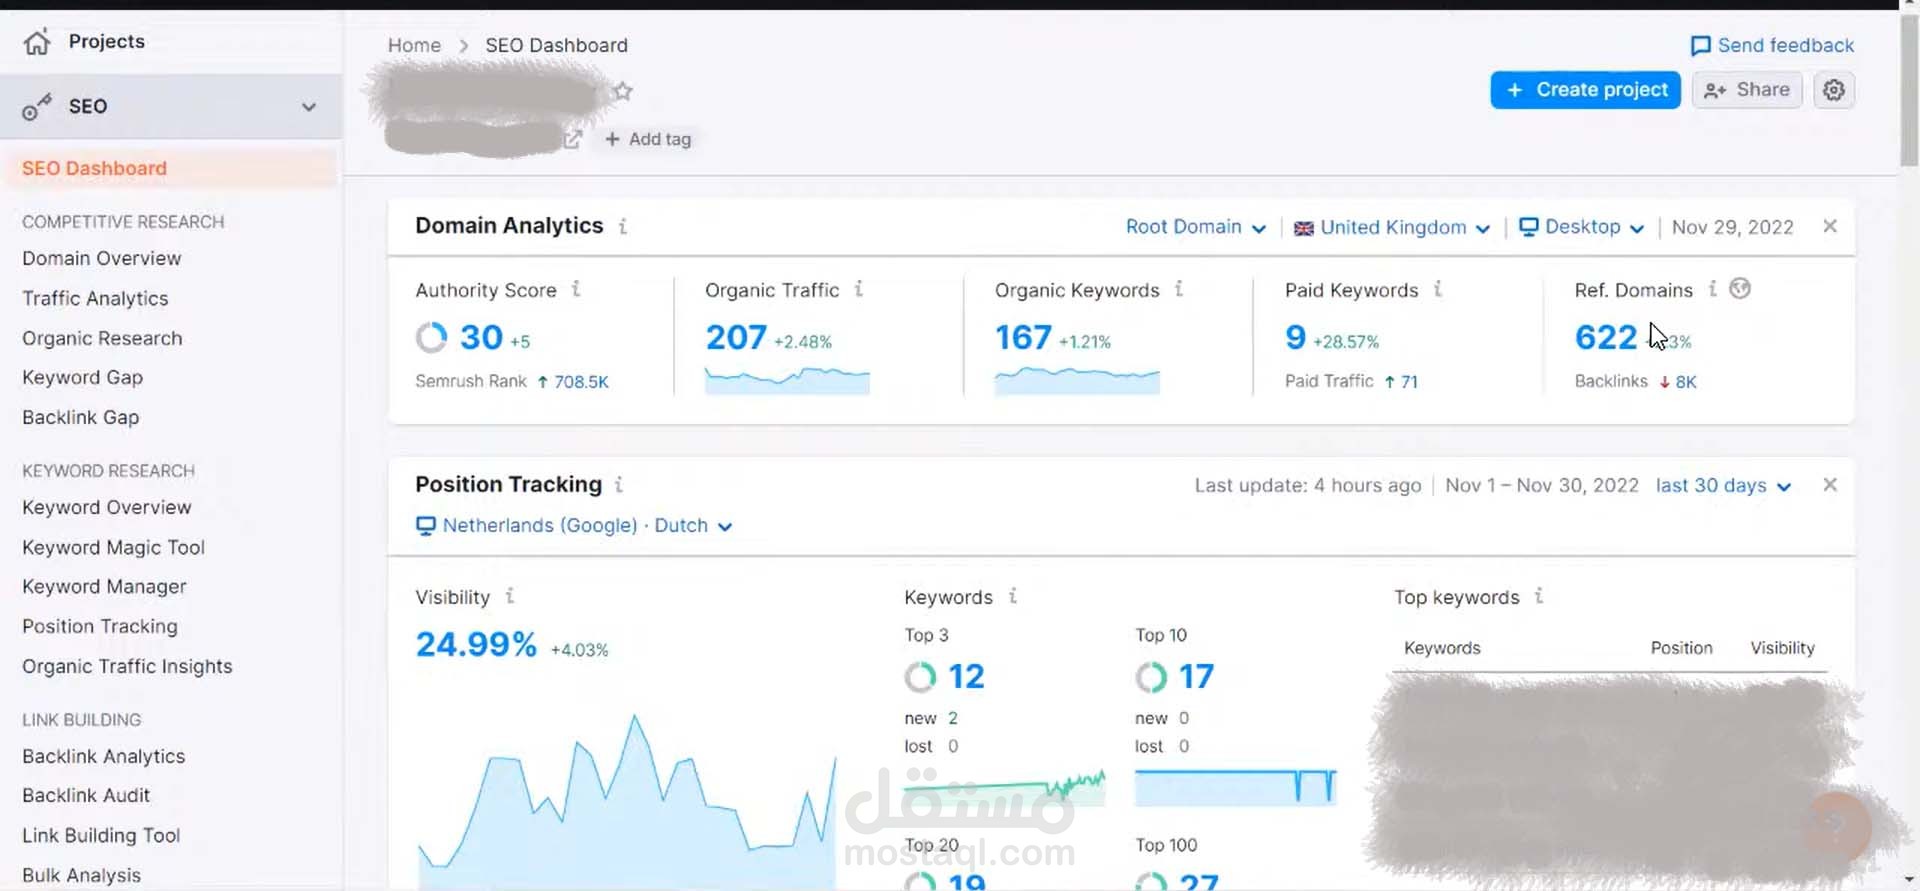Collapse the SEO section chevron

(x=309, y=107)
